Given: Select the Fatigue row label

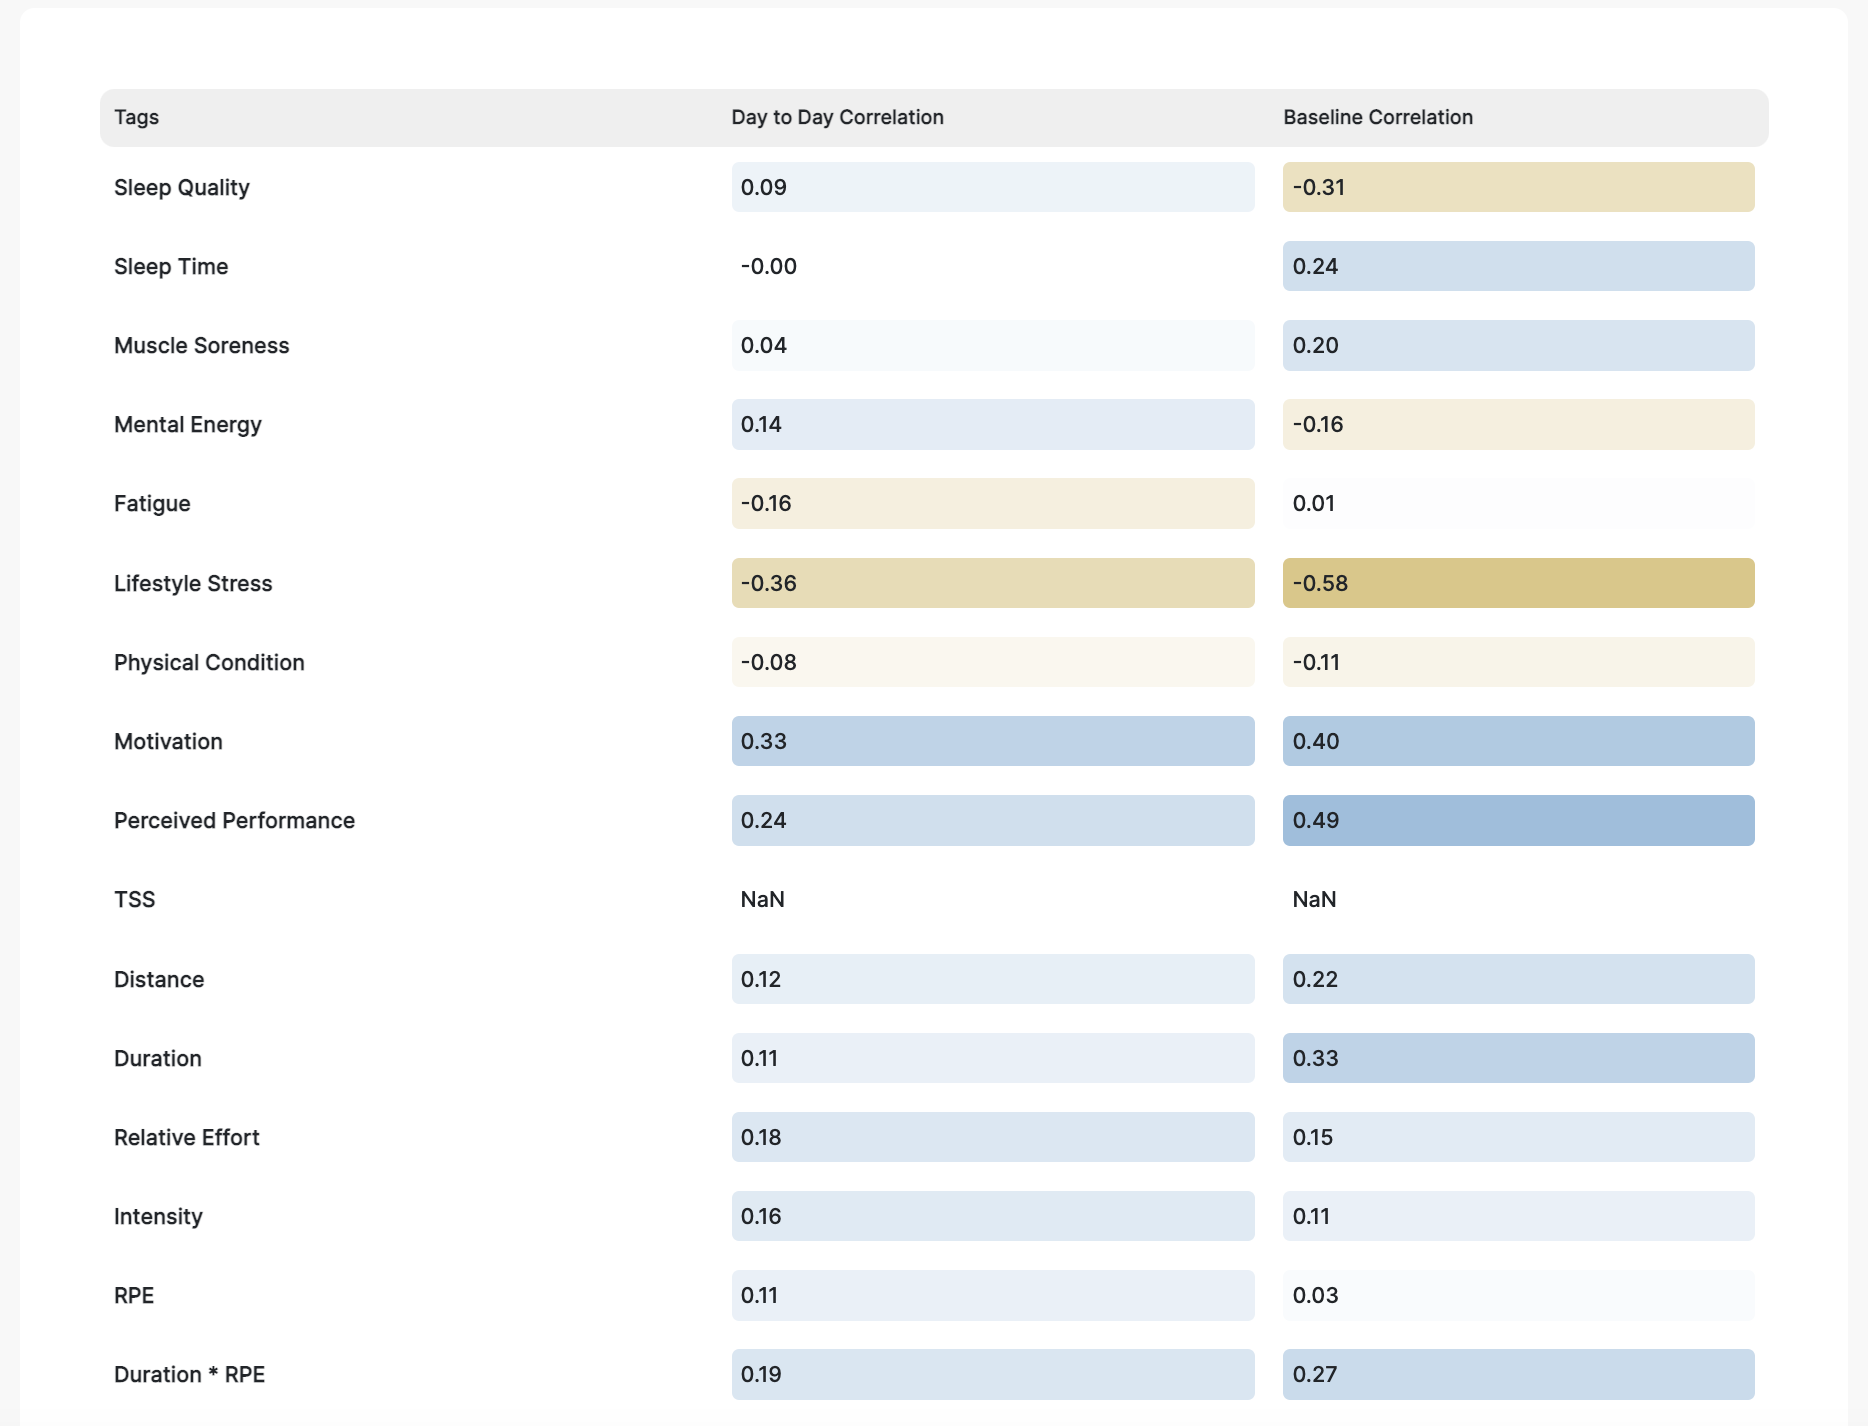Looking at the screenshot, I should 151,503.
